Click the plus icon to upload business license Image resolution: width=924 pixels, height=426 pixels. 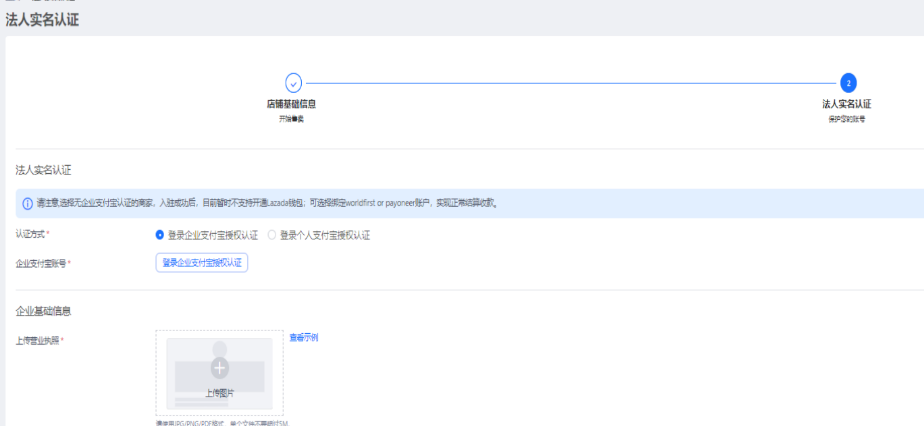pyautogui.click(x=220, y=368)
